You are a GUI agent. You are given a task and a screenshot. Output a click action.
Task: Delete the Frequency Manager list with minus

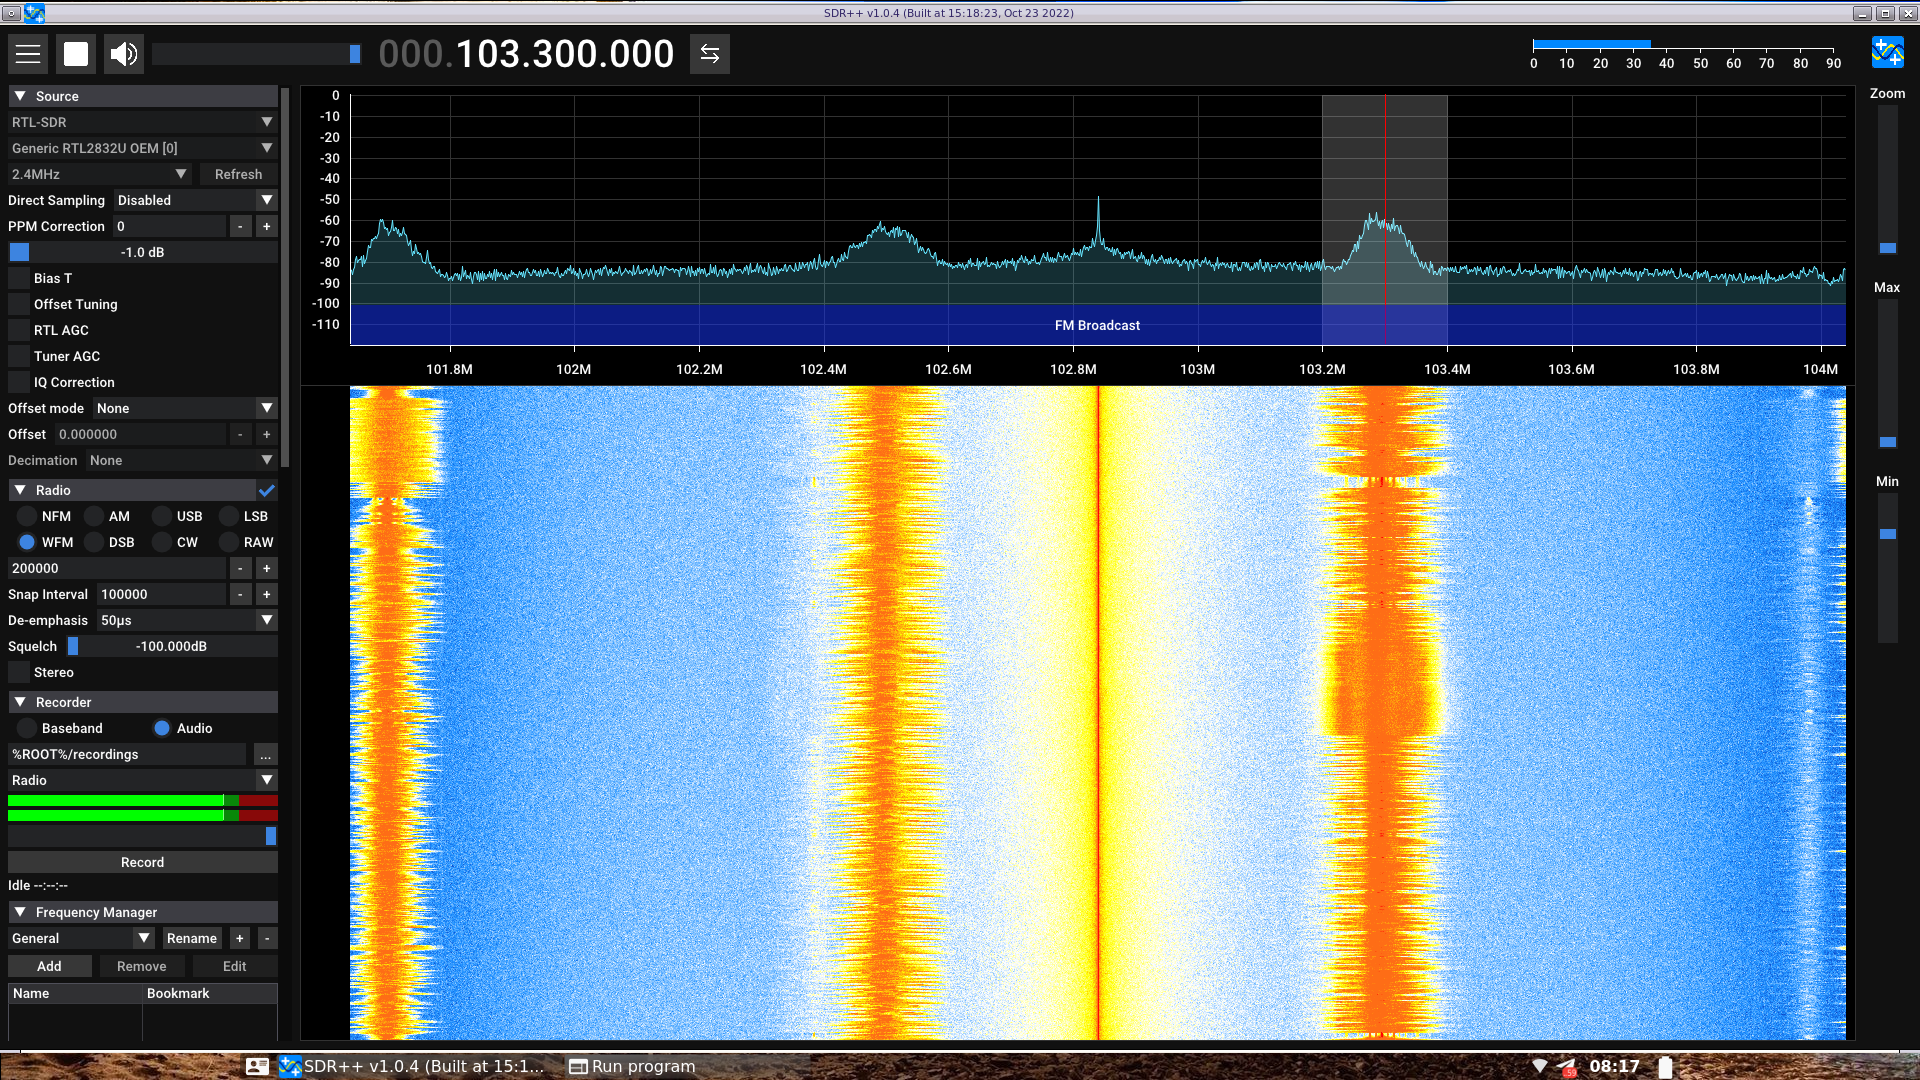pos(267,939)
